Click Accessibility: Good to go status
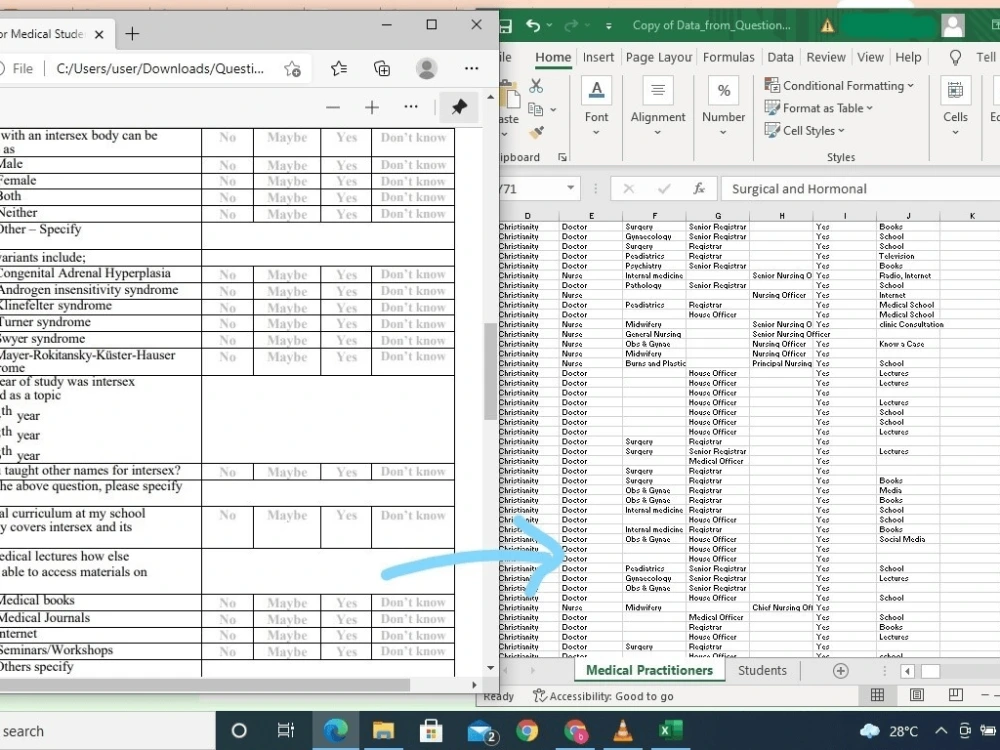 coord(603,696)
